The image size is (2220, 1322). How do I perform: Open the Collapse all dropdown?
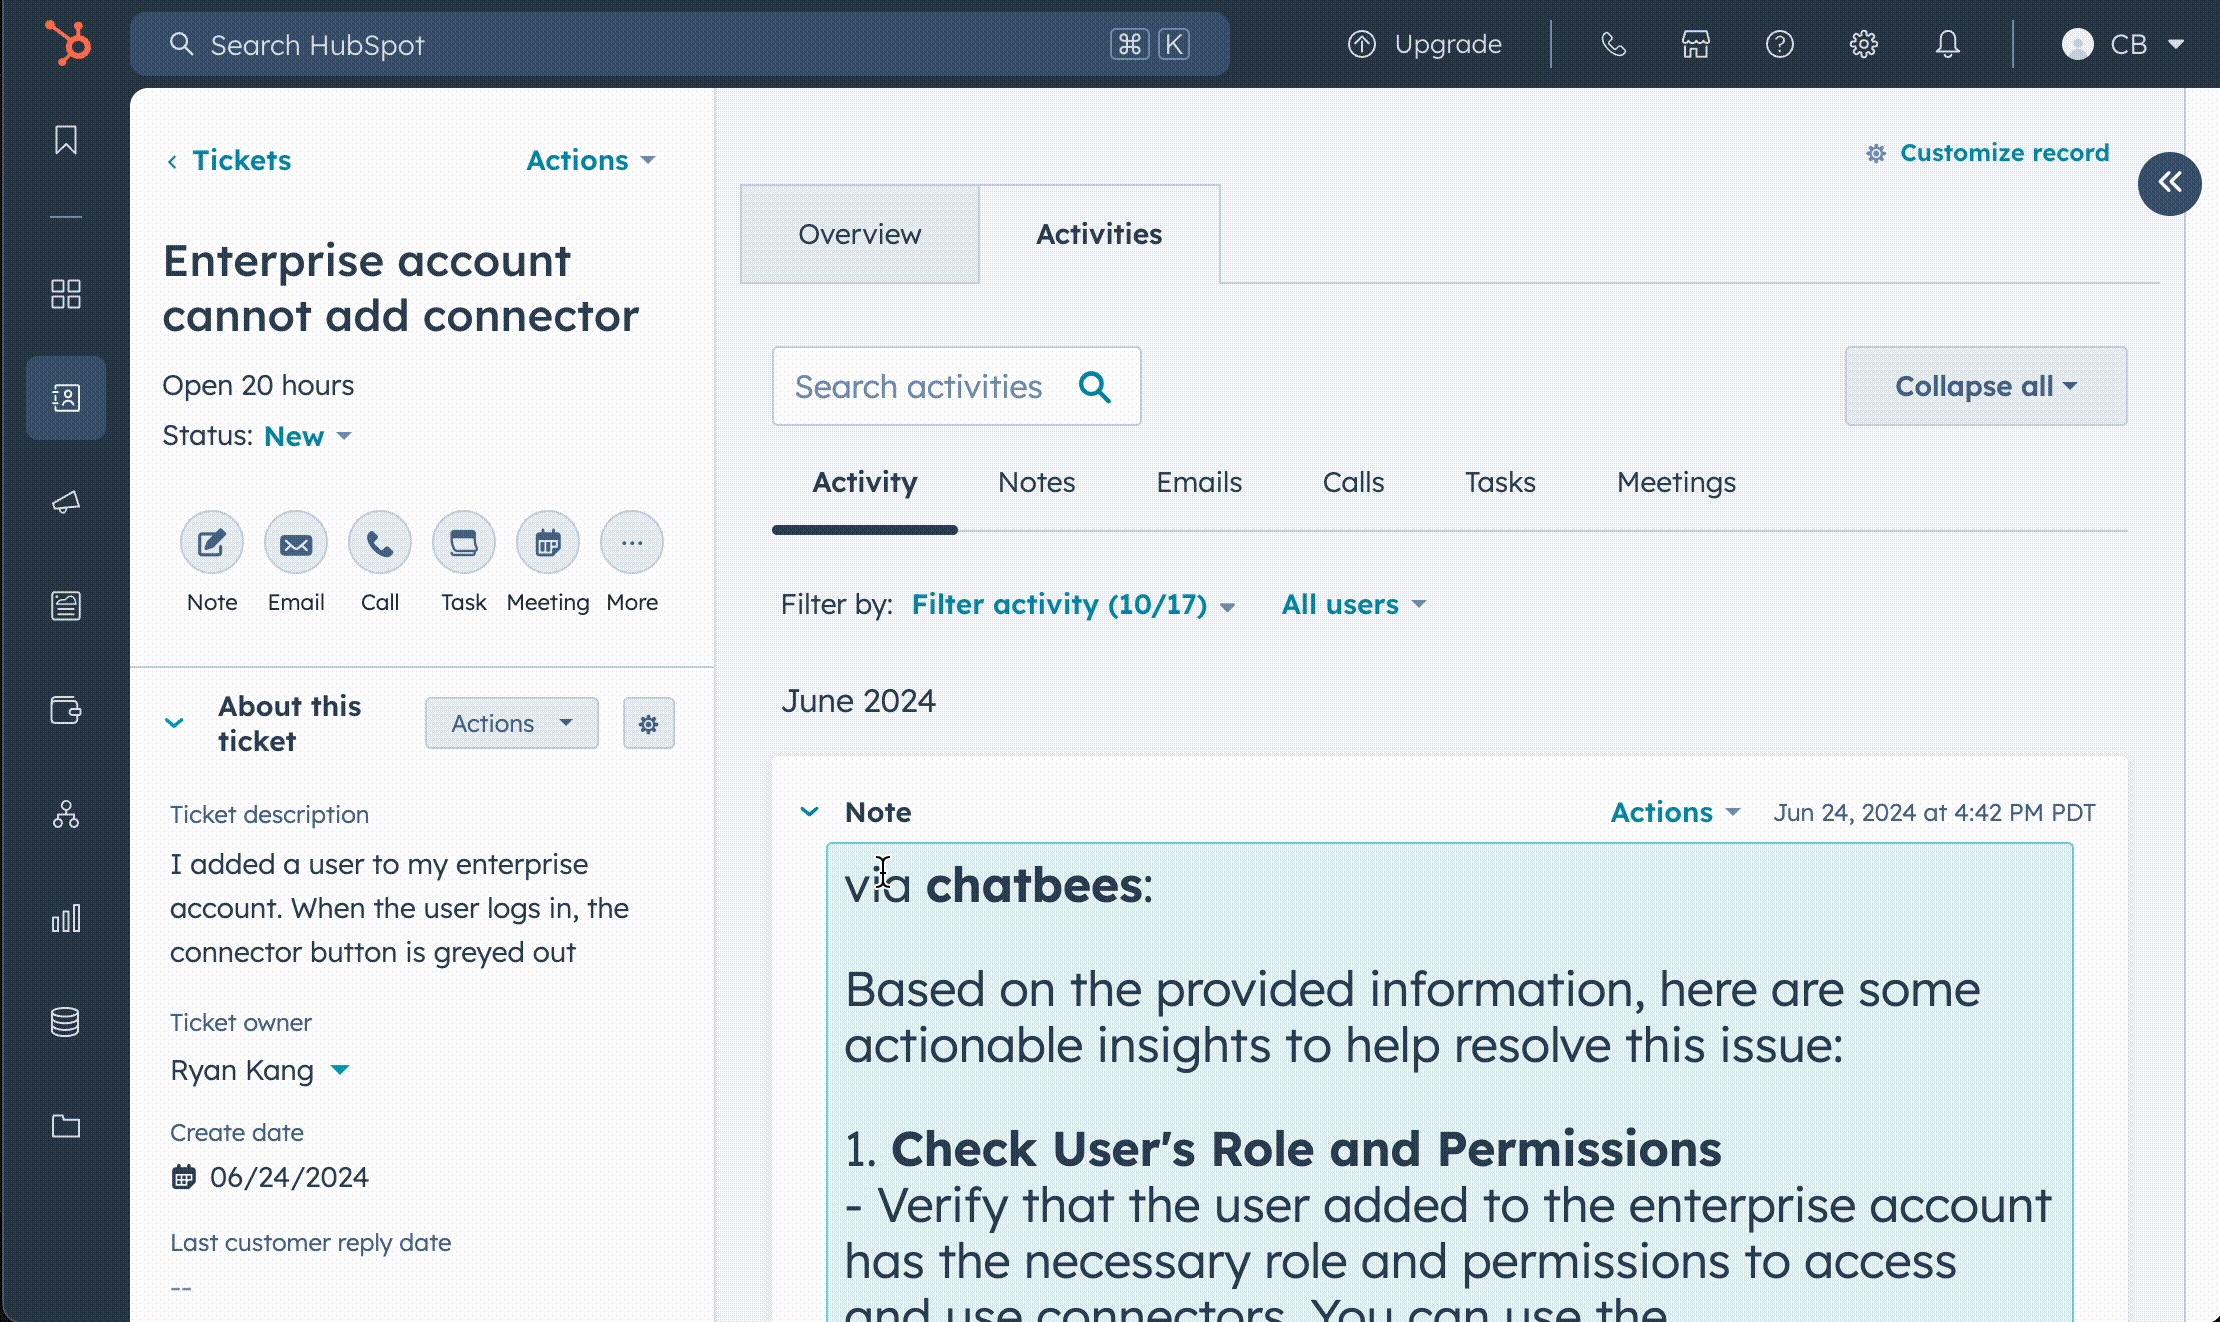click(1985, 386)
